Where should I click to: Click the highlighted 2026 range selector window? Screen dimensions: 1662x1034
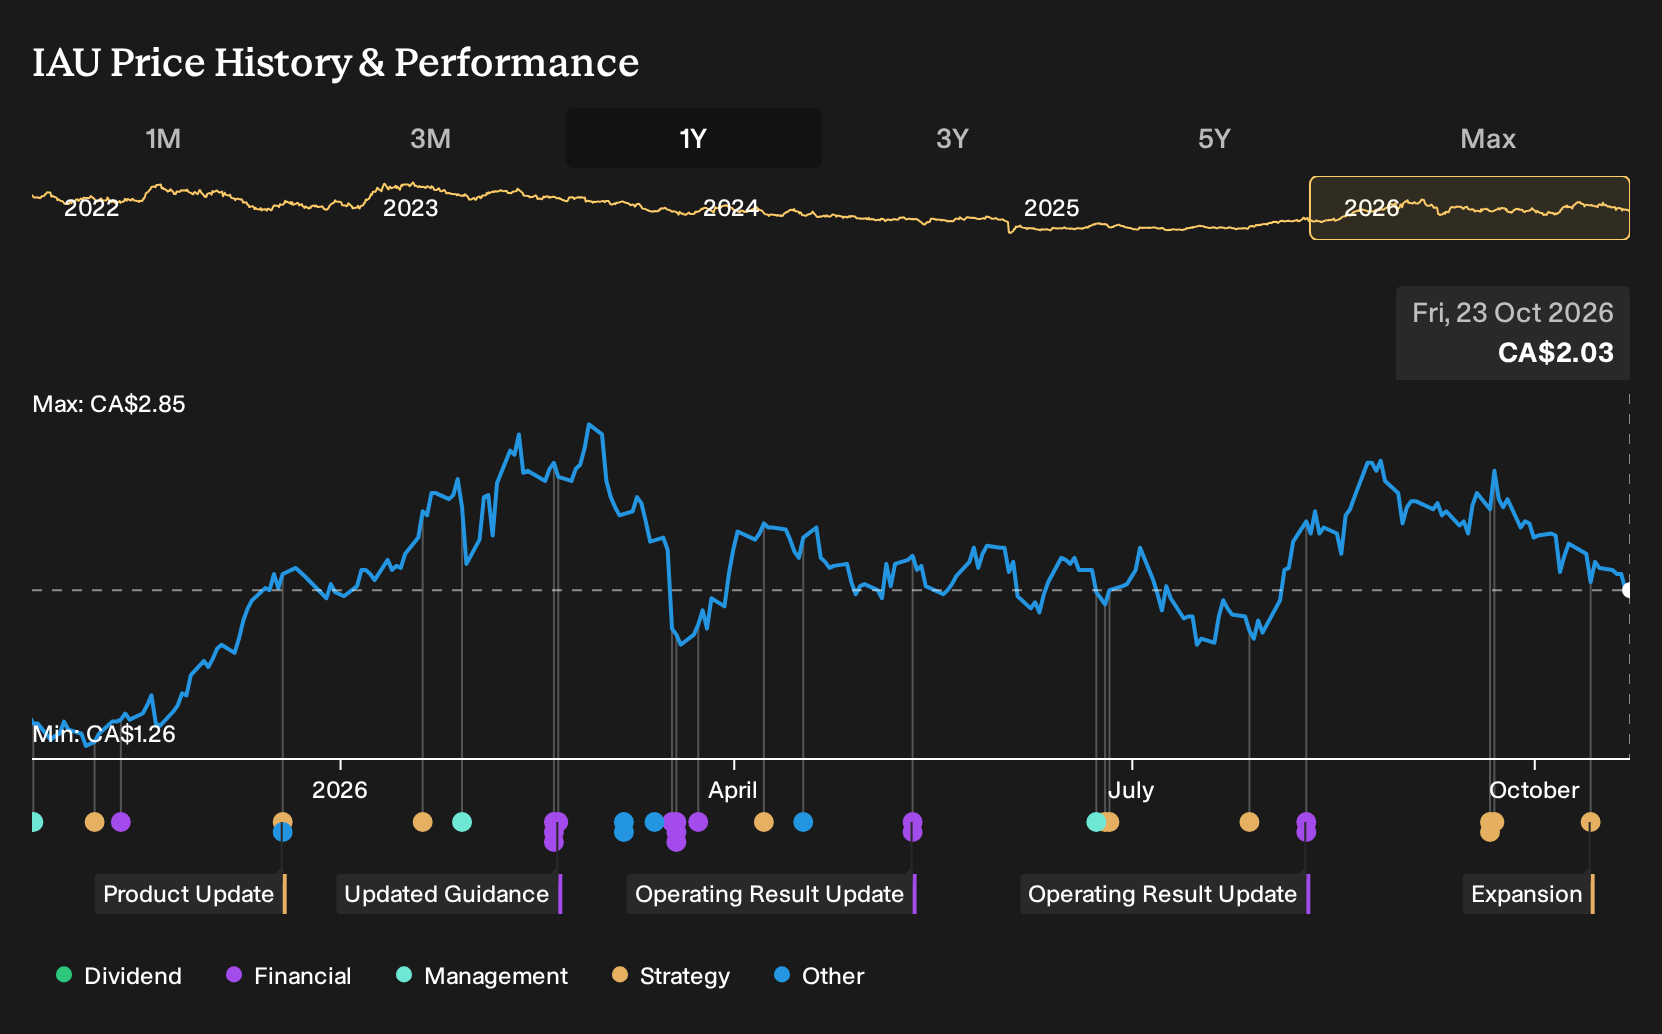[x=1469, y=208]
